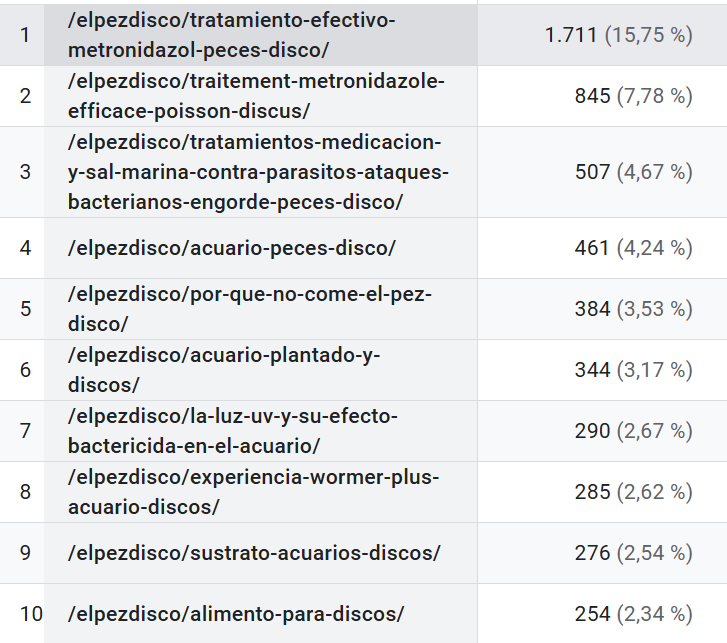Select the 461 (4,24 %) value cell
The image size is (727, 643).
[x=633, y=247]
